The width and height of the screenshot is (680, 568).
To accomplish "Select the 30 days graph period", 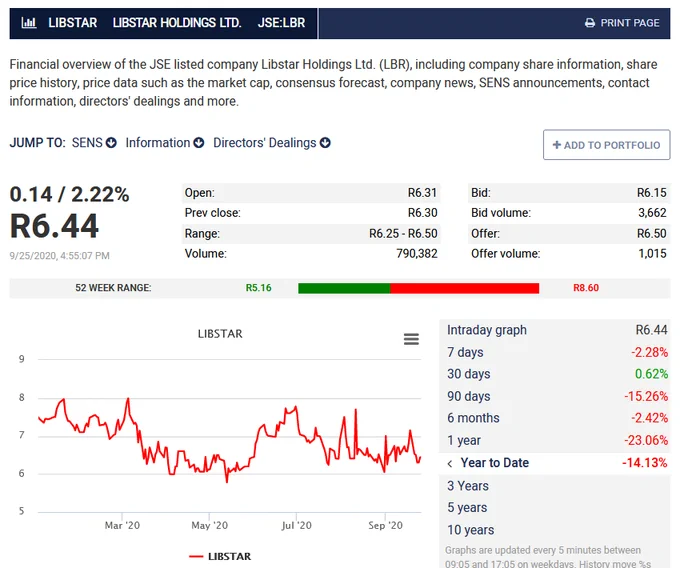I will pos(557,374).
